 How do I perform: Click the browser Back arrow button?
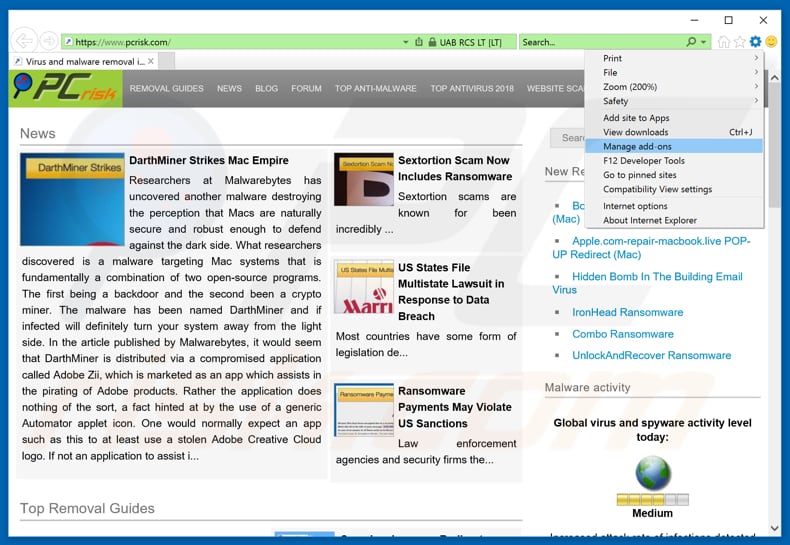coord(24,41)
